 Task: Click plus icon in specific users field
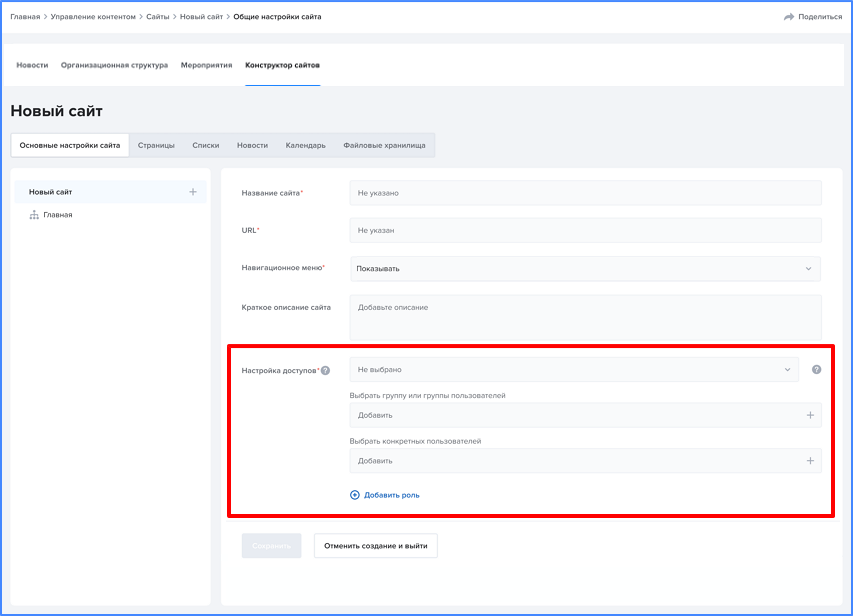[x=810, y=461]
